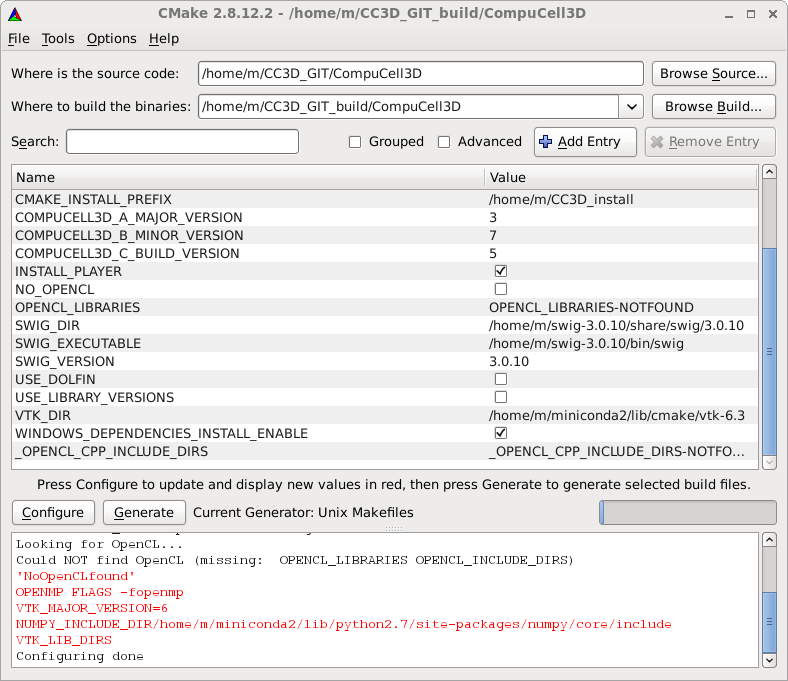Sort entries by Name column header
This screenshot has width=788, height=681.
[x=247, y=177]
